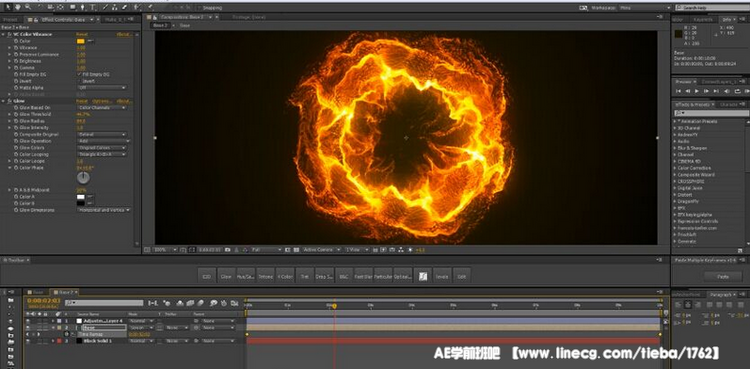This screenshot has width=750, height=369.
Task: Open the Active Camera view dropdown
Action: tap(322, 250)
